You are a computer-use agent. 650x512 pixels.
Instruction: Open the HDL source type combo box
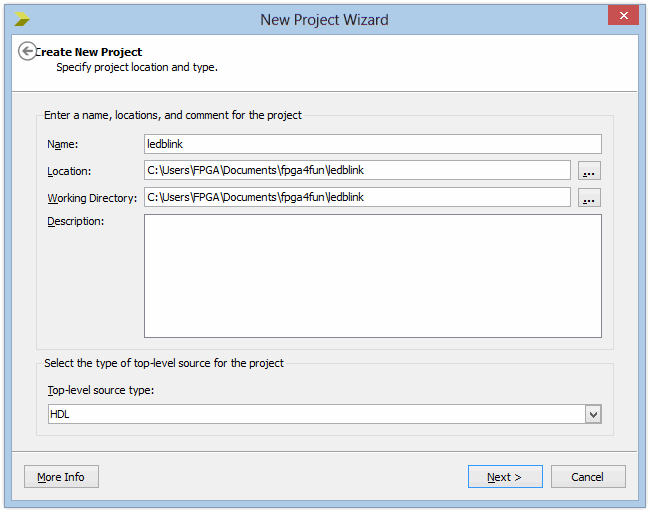click(325, 414)
